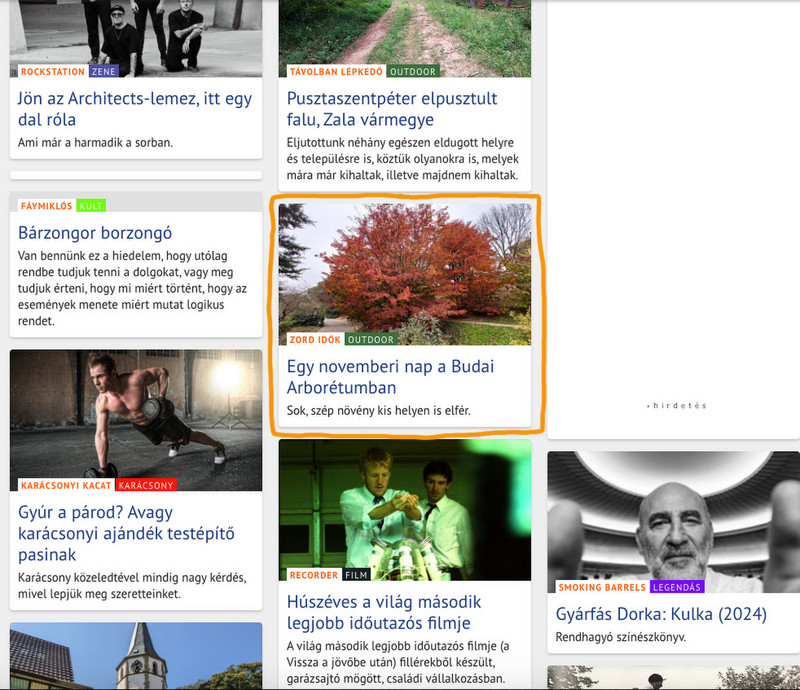Click the FILM category label
The image size is (800, 690).
356,575
